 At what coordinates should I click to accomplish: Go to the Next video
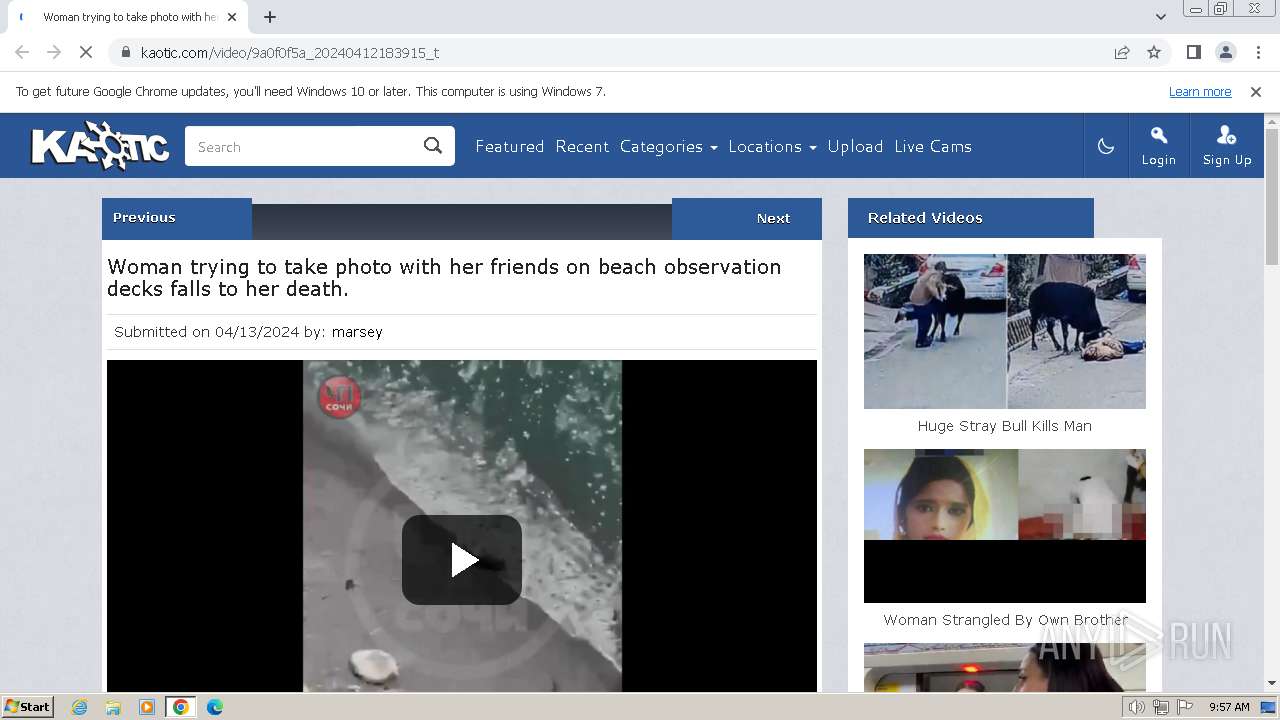(747, 218)
